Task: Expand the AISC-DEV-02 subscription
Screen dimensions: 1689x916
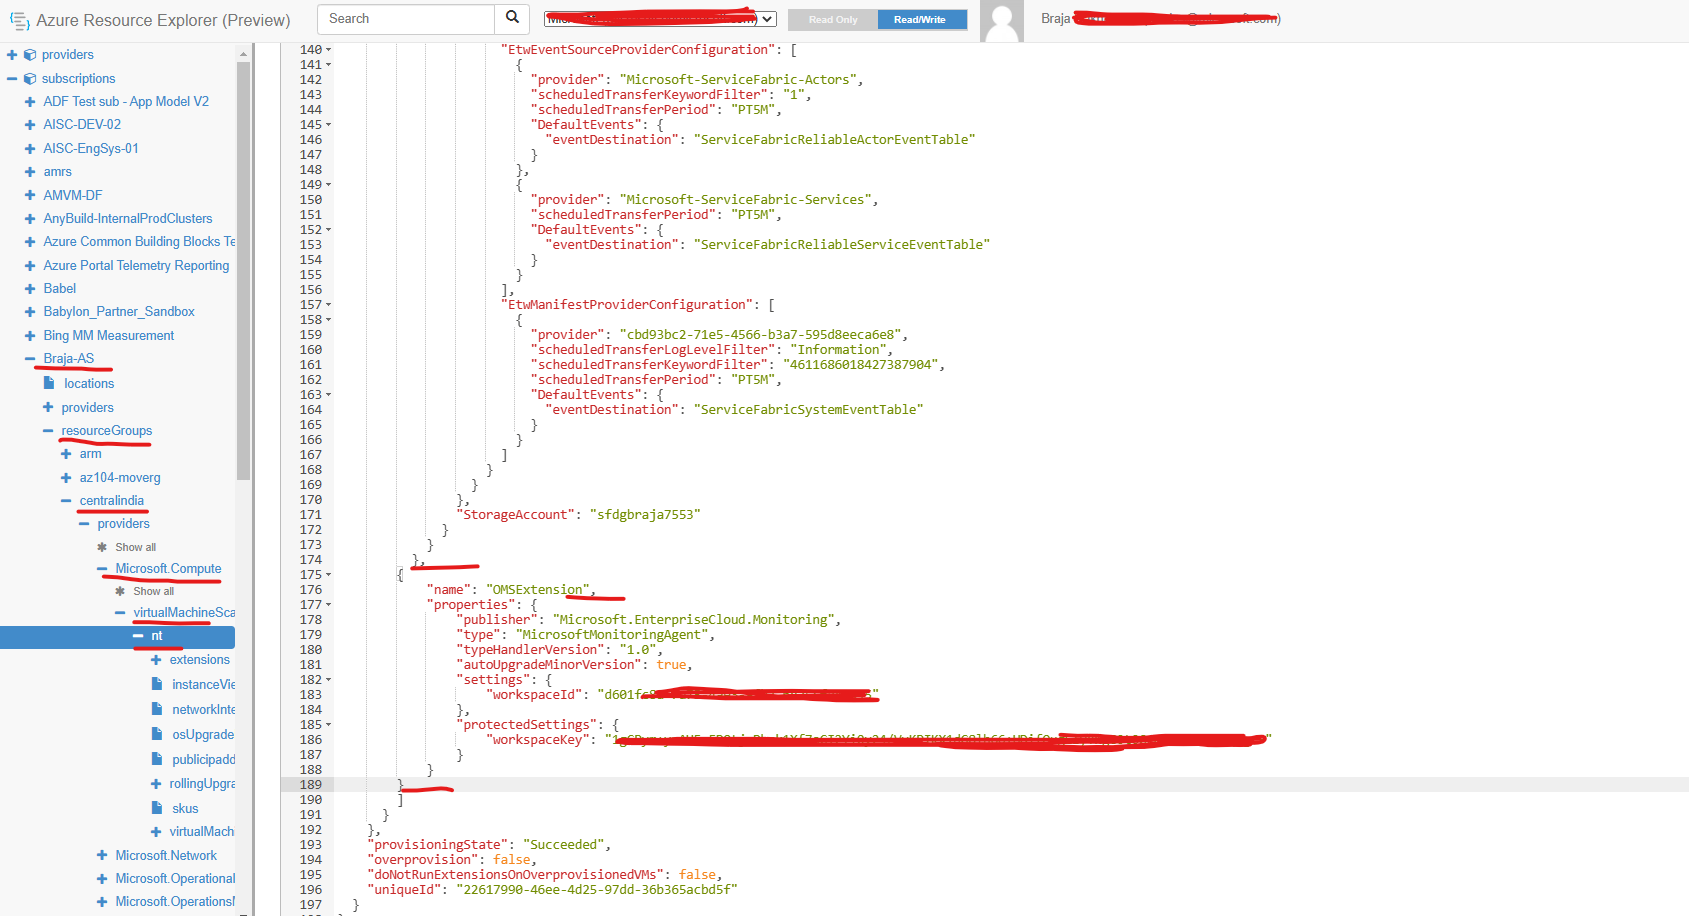Action: click(30, 125)
